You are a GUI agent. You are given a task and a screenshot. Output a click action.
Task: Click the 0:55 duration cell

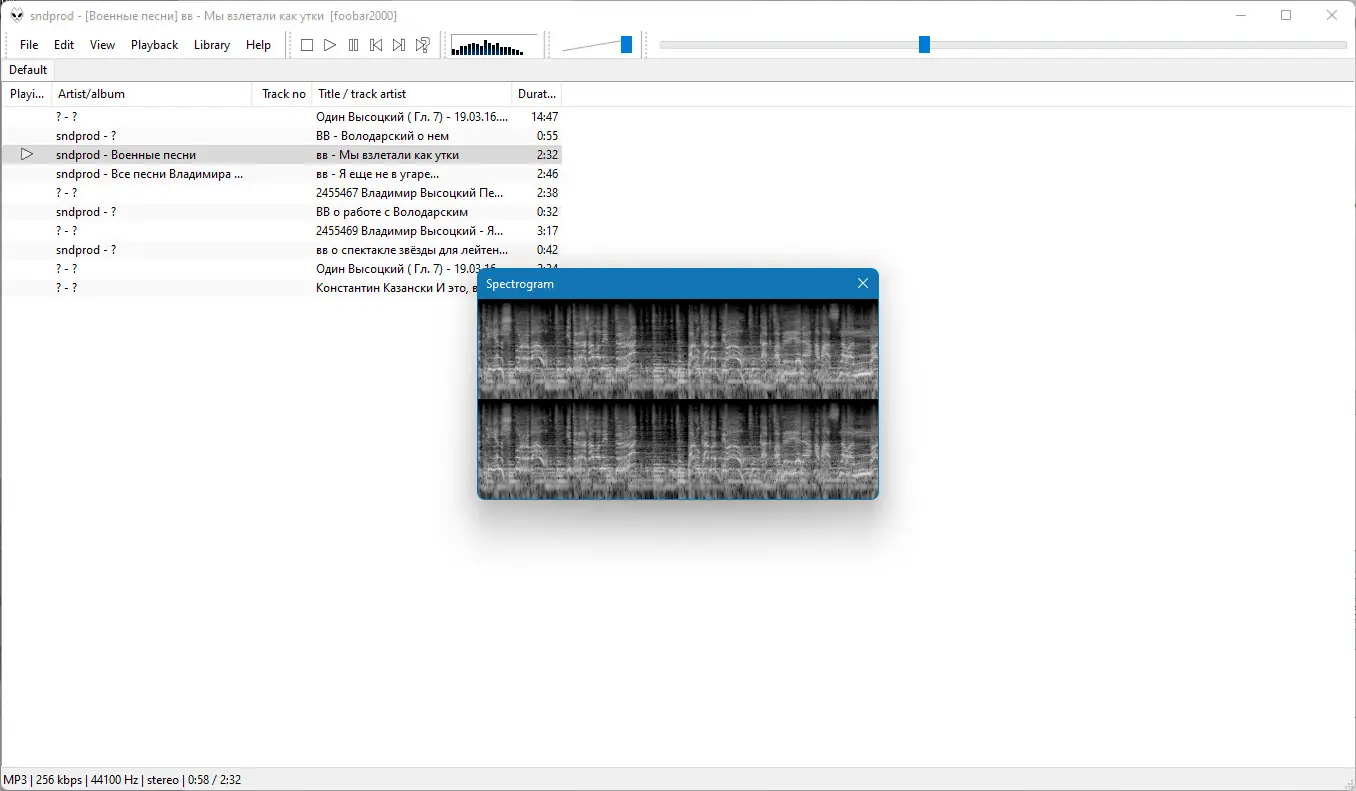tap(547, 136)
